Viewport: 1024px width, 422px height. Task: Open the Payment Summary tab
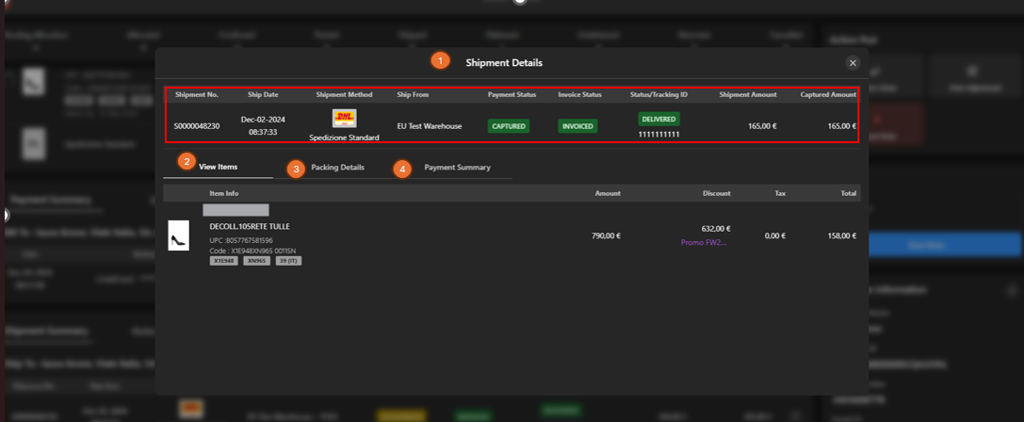[457, 167]
